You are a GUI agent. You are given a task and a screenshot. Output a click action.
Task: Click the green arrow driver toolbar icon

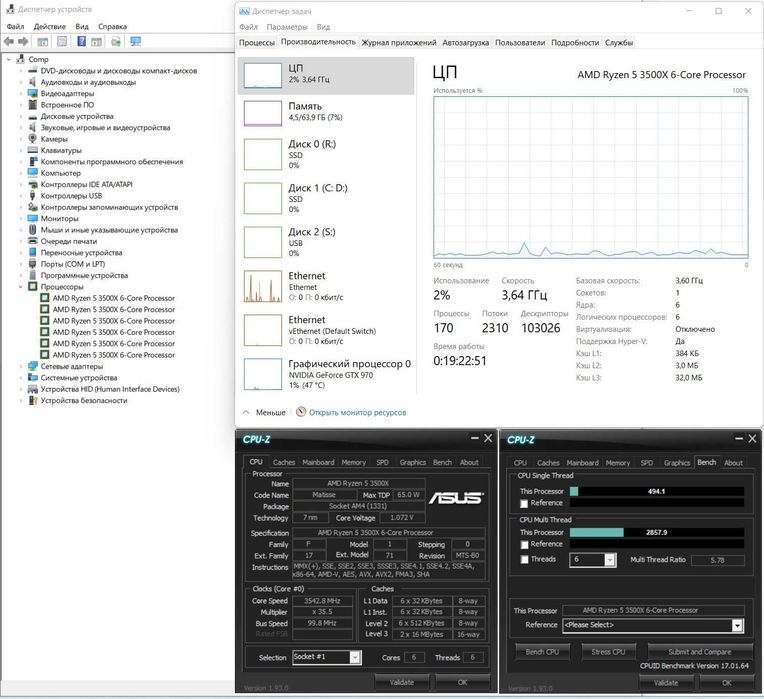coord(115,42)
